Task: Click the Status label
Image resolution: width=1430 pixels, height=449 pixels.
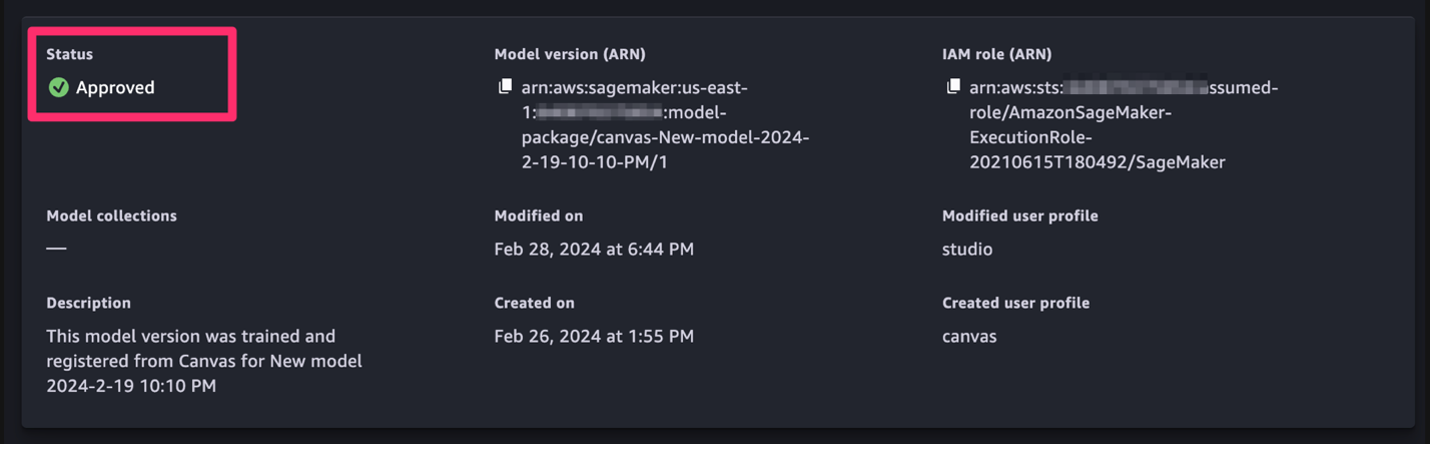Action: [x=69, y=54]
